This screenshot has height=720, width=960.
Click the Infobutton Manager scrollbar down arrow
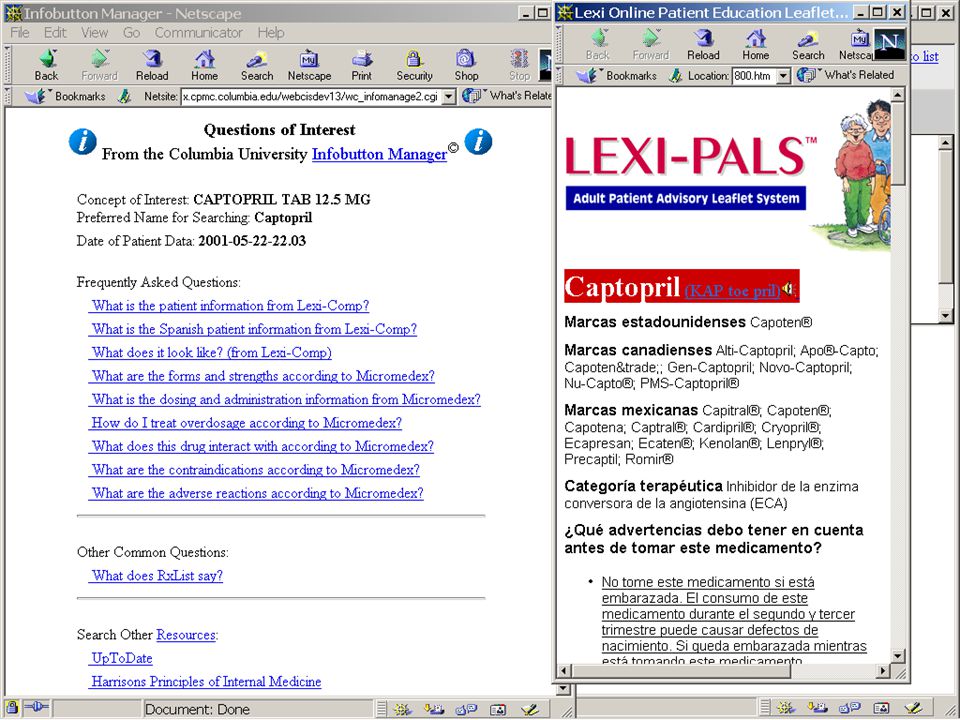click(563, 689)
